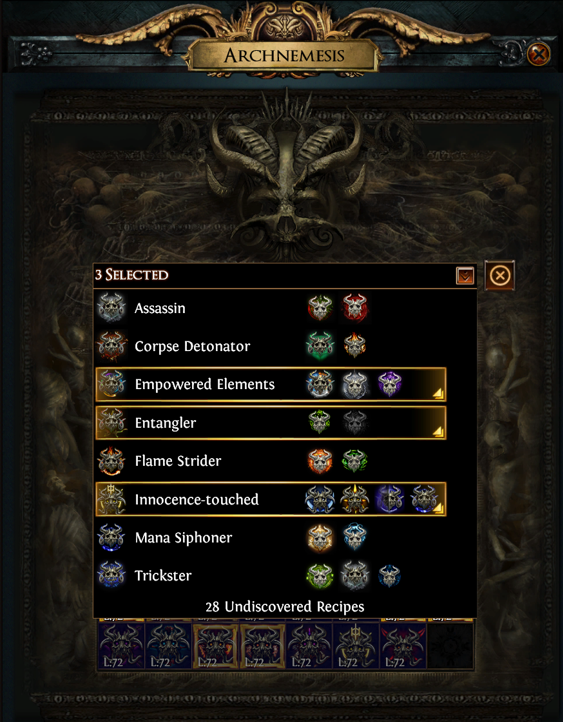Deselect the Empowered Elements recipe row
The image size is (563, 722).
tap(271, 384)
